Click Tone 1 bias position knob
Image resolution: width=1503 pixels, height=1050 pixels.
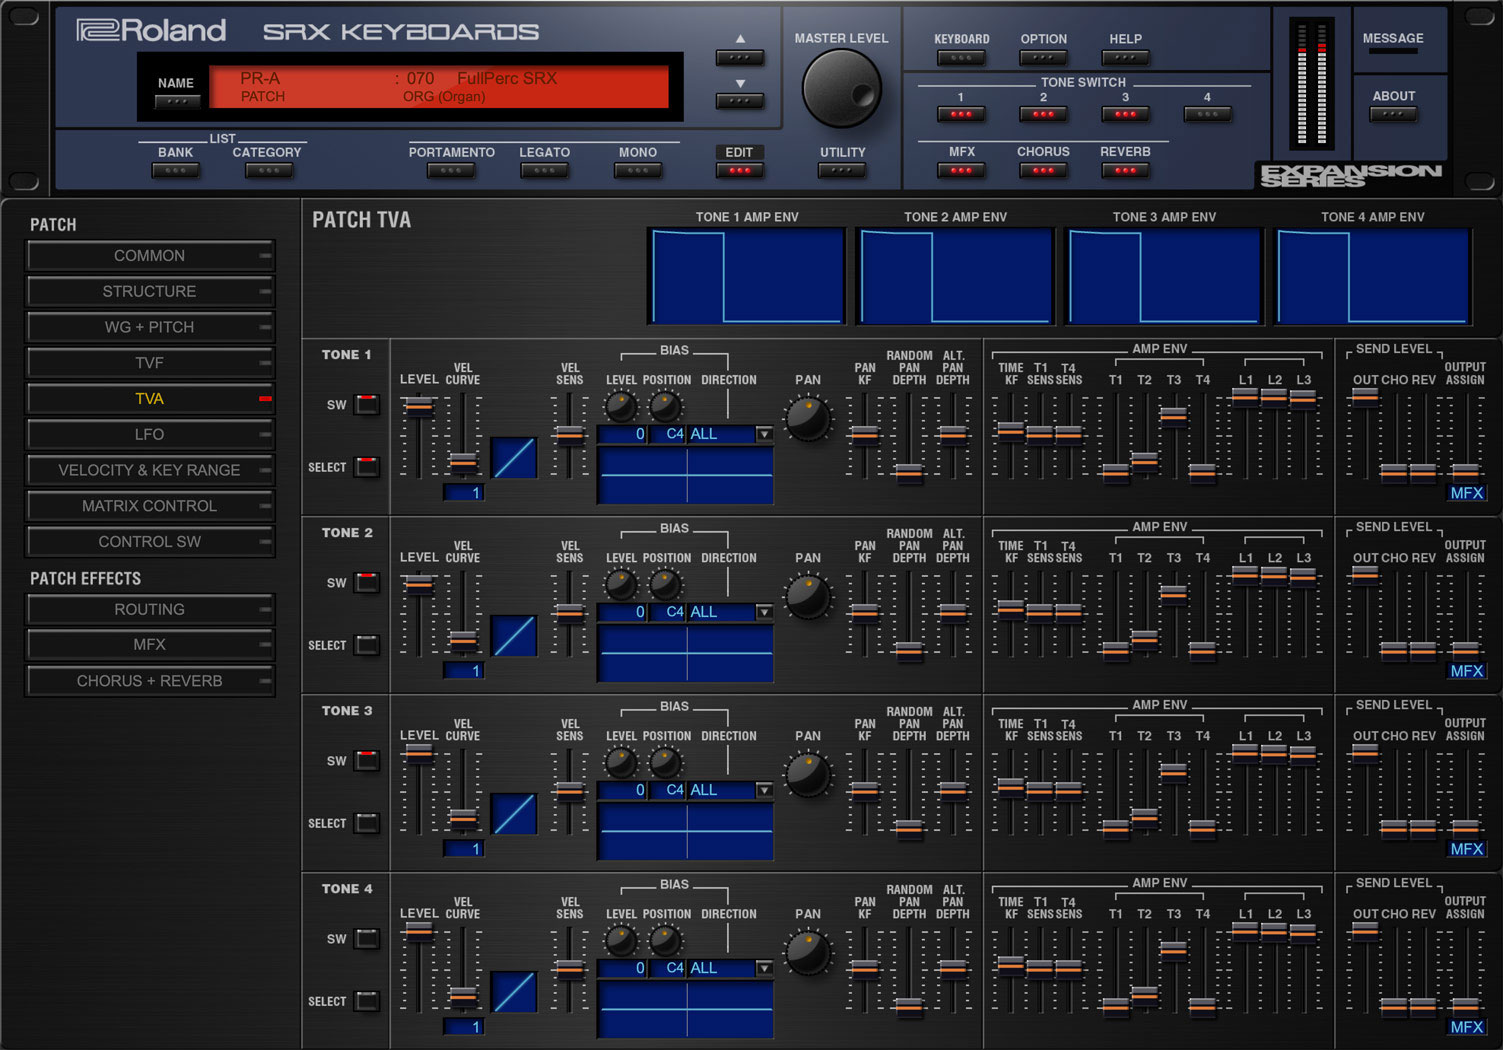665,406
